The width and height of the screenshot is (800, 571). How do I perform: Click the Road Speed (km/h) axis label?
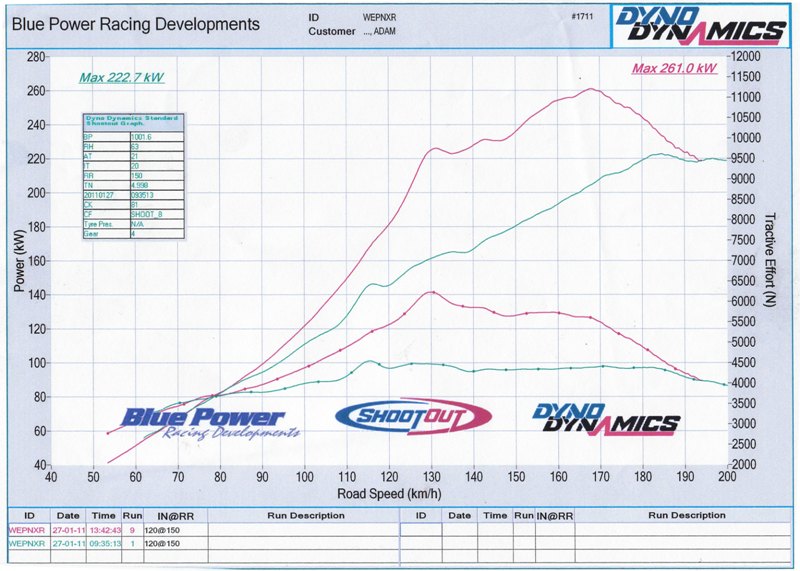389,494
